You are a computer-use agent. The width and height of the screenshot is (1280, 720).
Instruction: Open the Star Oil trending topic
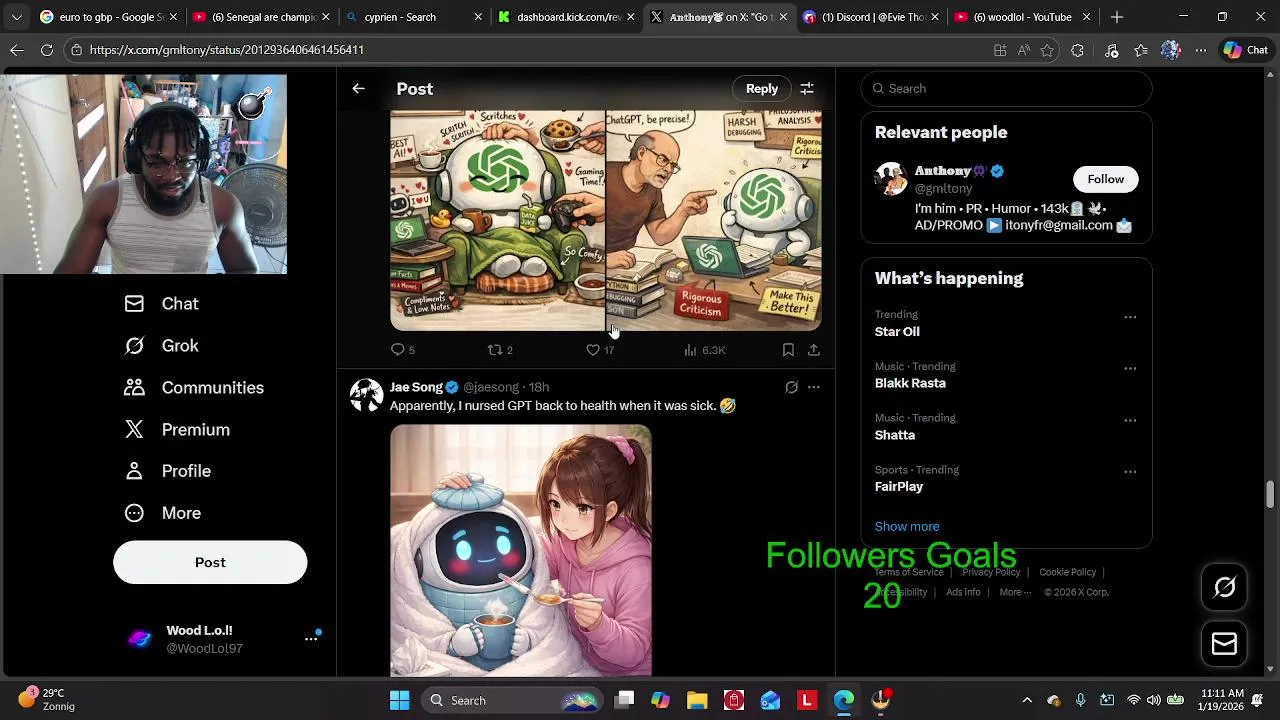(x=897, y=332)
